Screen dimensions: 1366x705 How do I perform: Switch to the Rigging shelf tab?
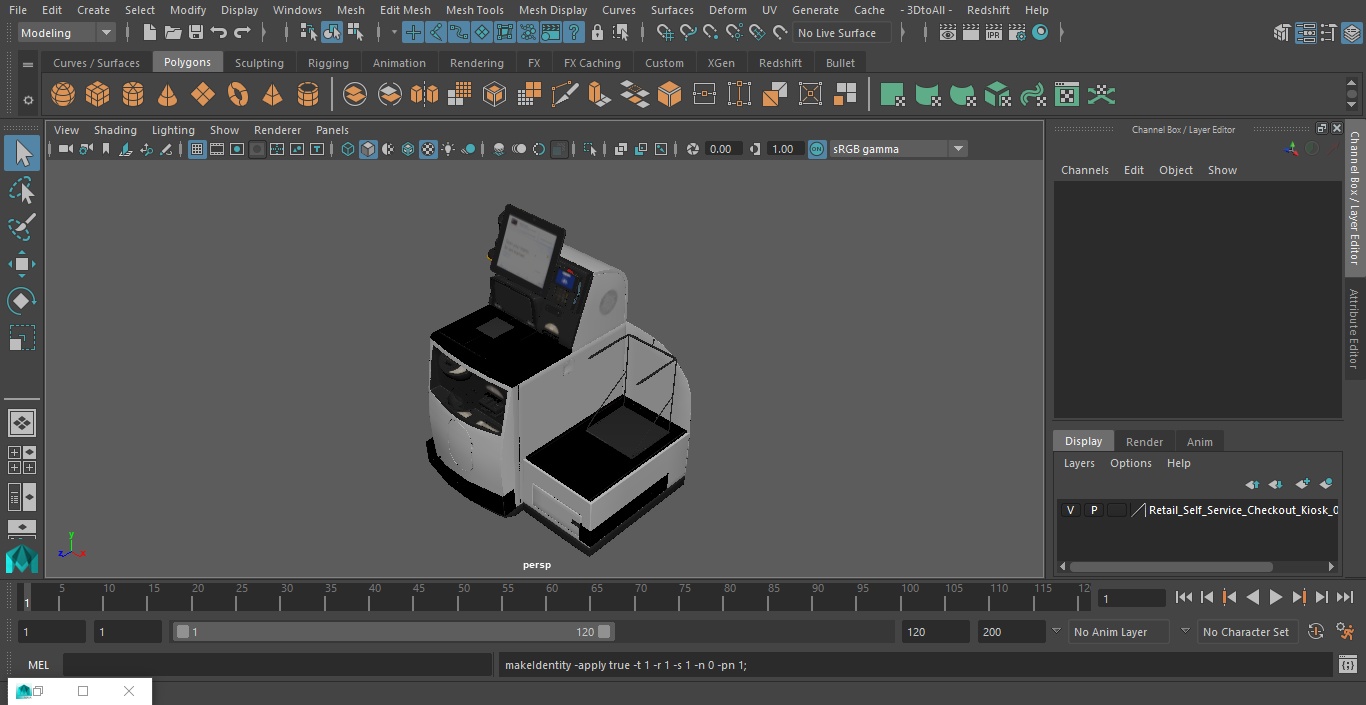click(x=328, y=63)
